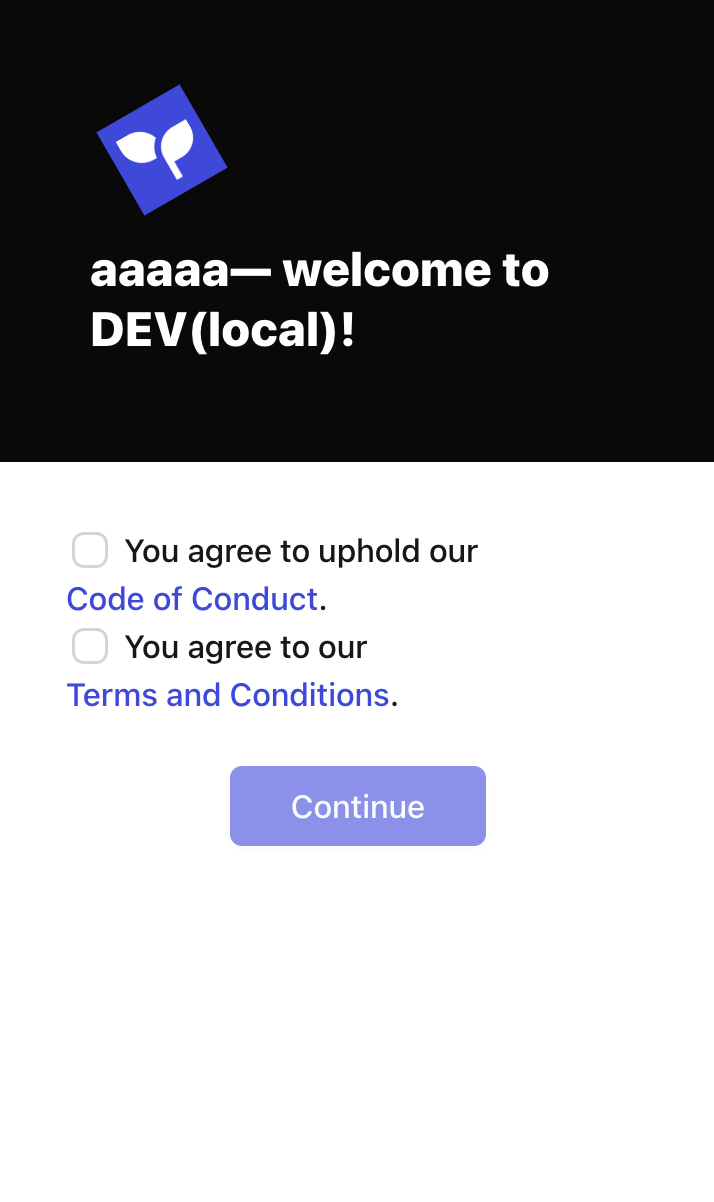Click the blue 'Terms and Conditions' text

tap(228, 694)
